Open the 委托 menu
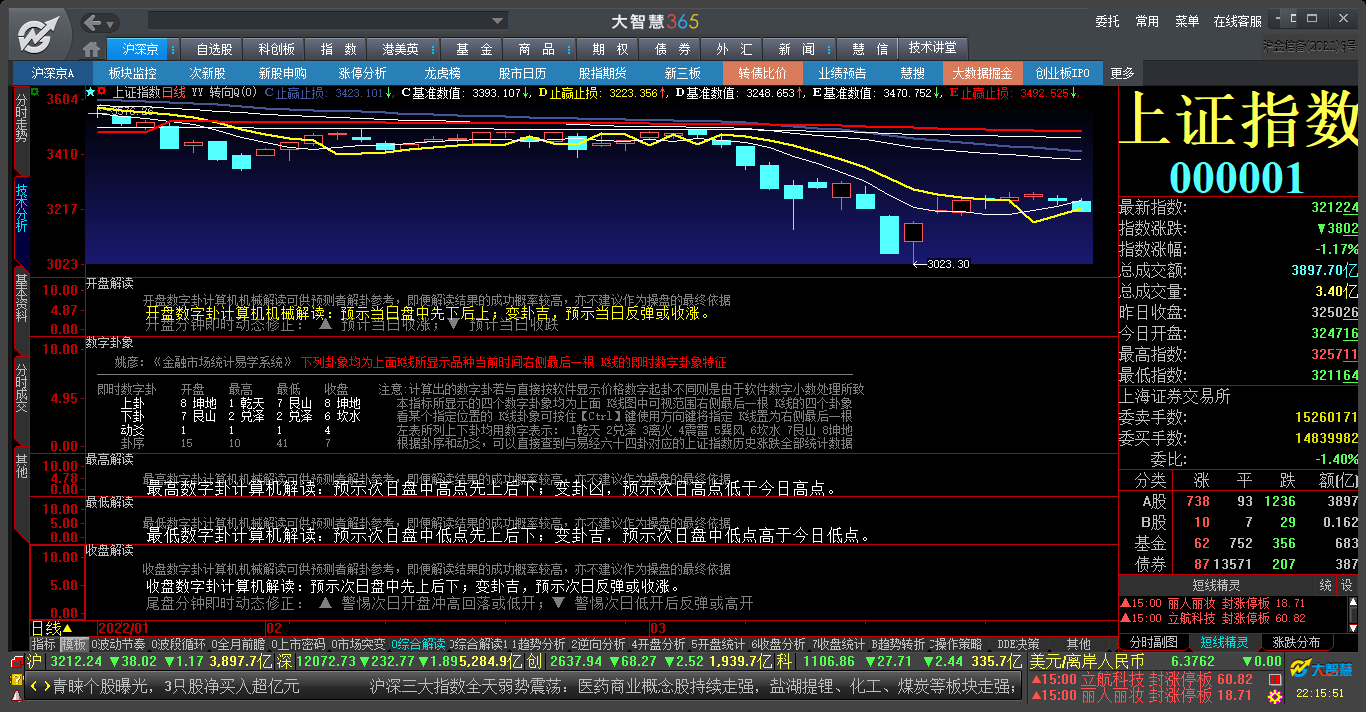1366x712 pixels. point(1107,21)
